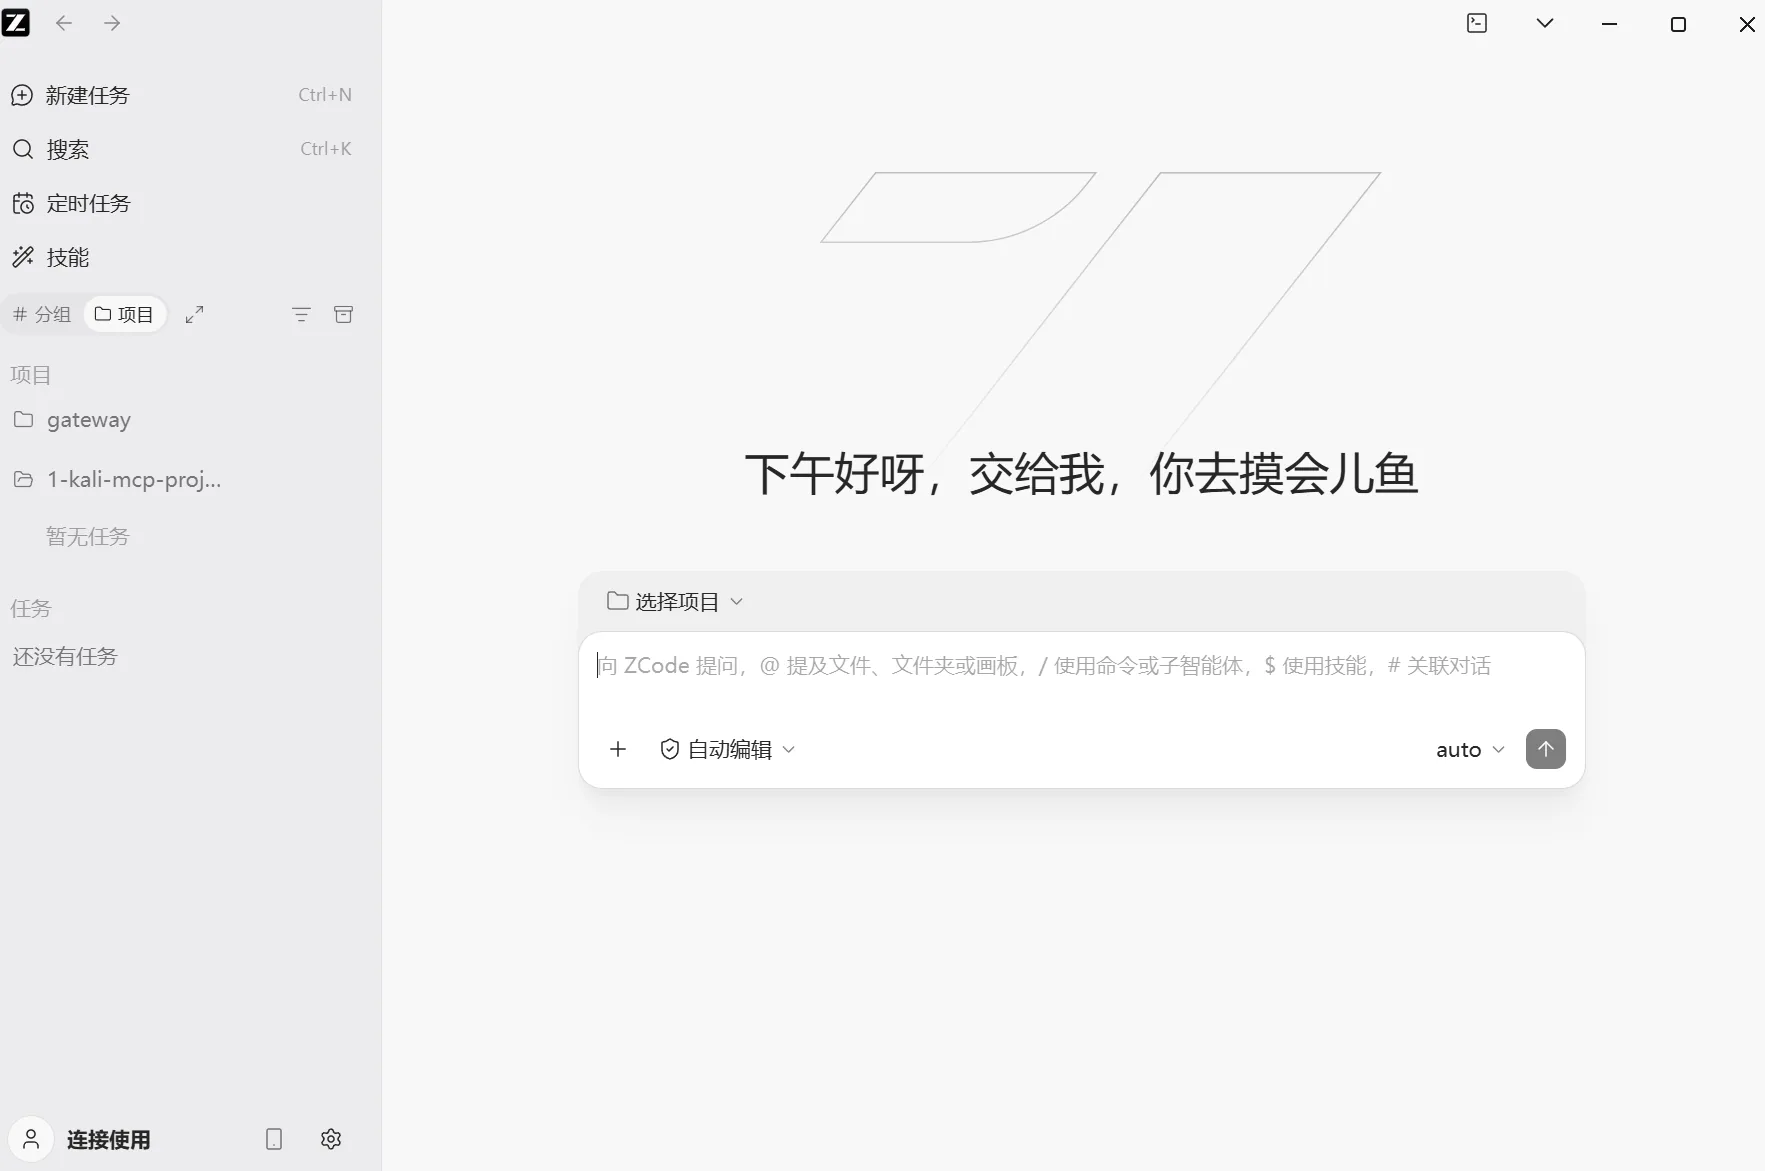
Task: Create a new task via 新建任务
Action: pyautogui.click(x=181, y=95)
